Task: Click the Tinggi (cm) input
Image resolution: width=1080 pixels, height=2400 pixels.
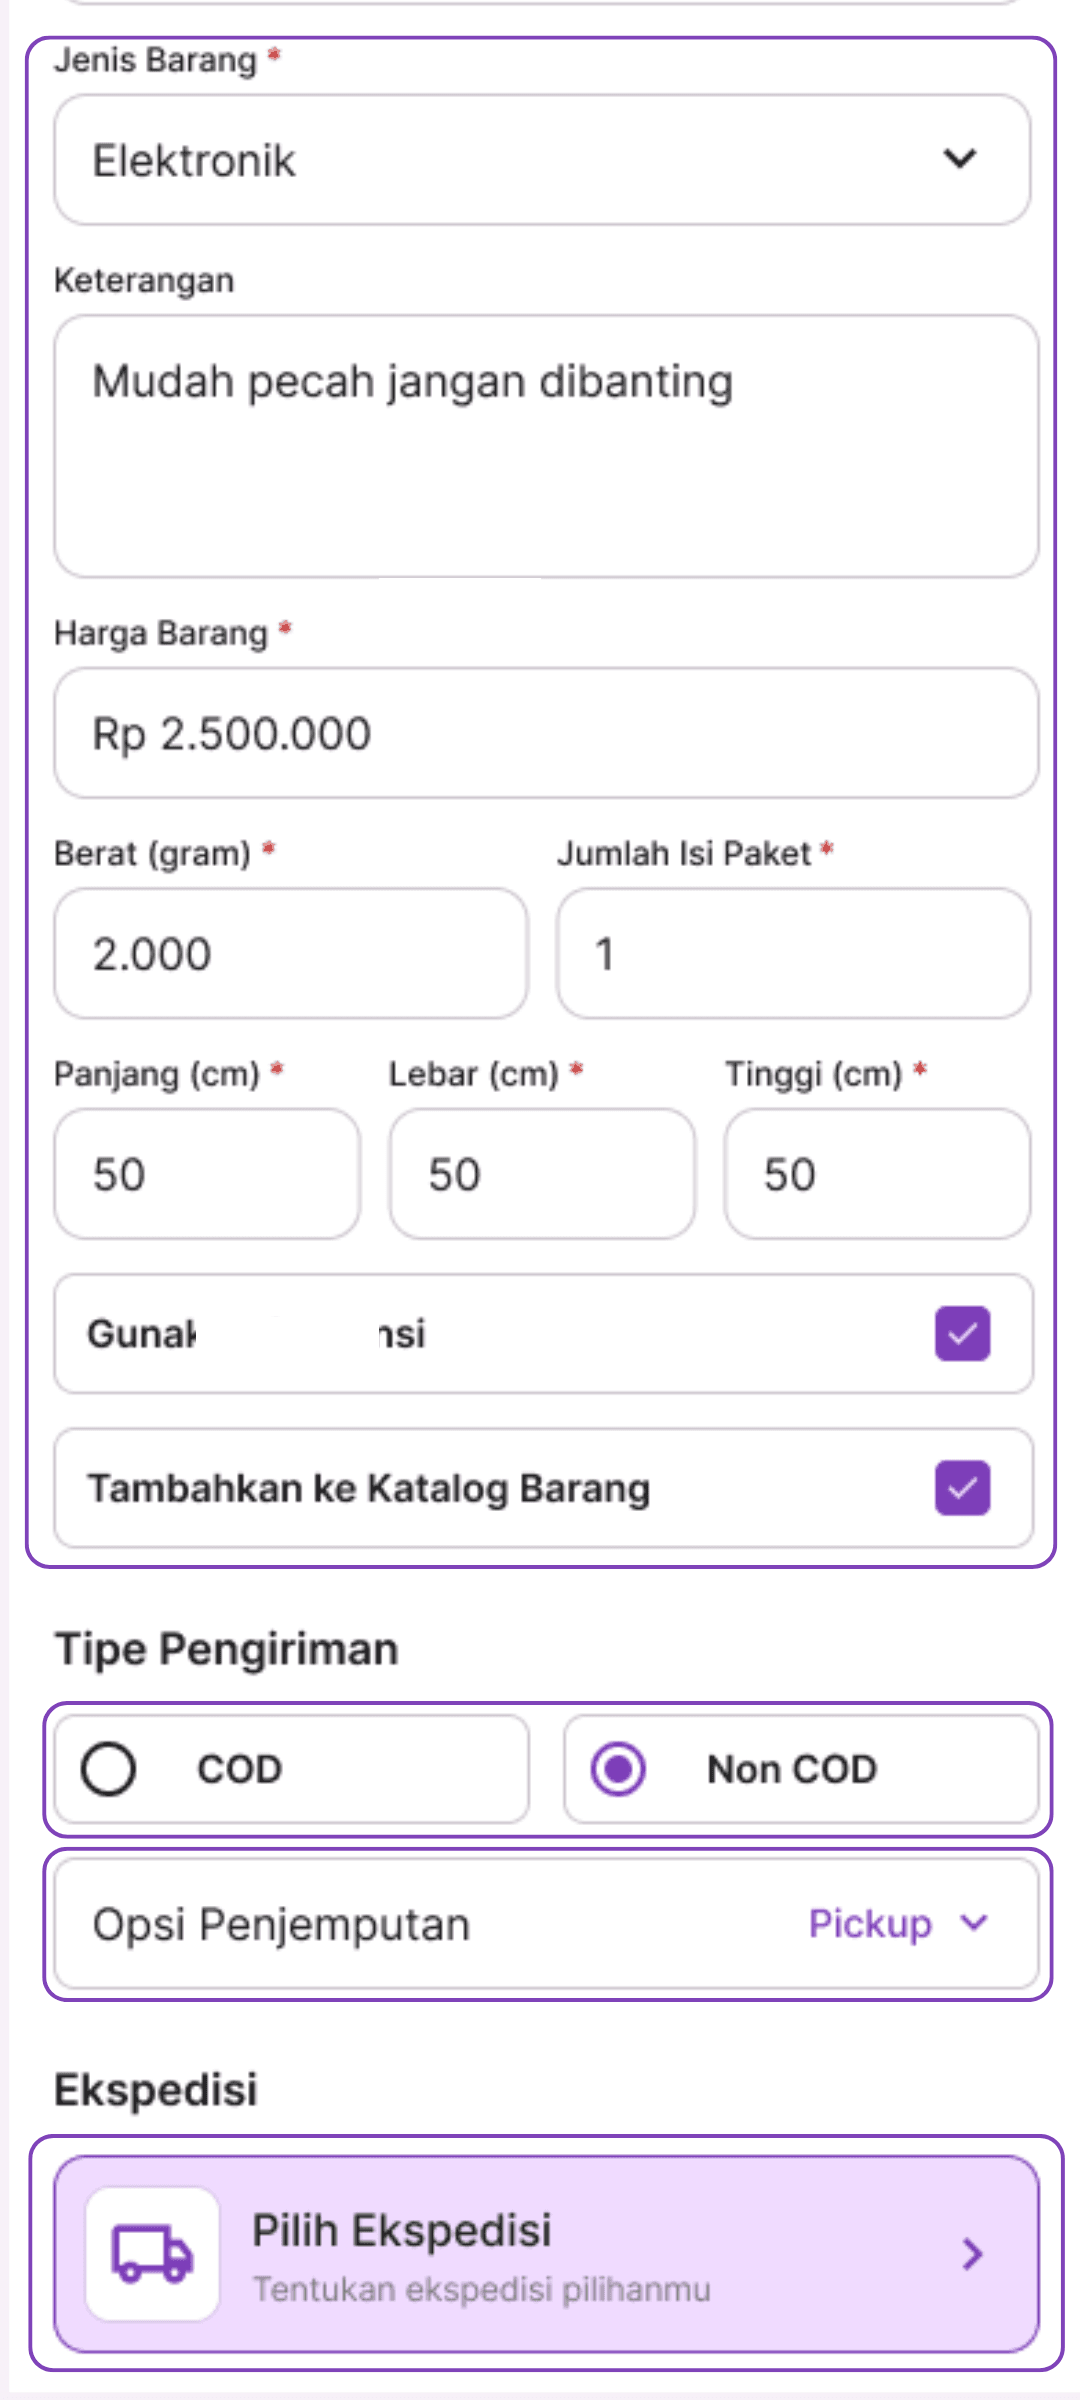Action: [877, 1173]
